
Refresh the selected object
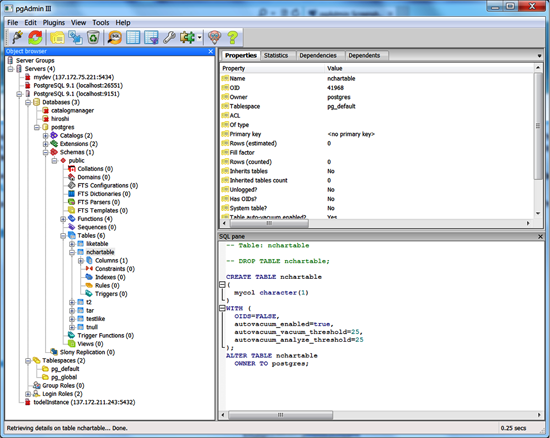35,37
